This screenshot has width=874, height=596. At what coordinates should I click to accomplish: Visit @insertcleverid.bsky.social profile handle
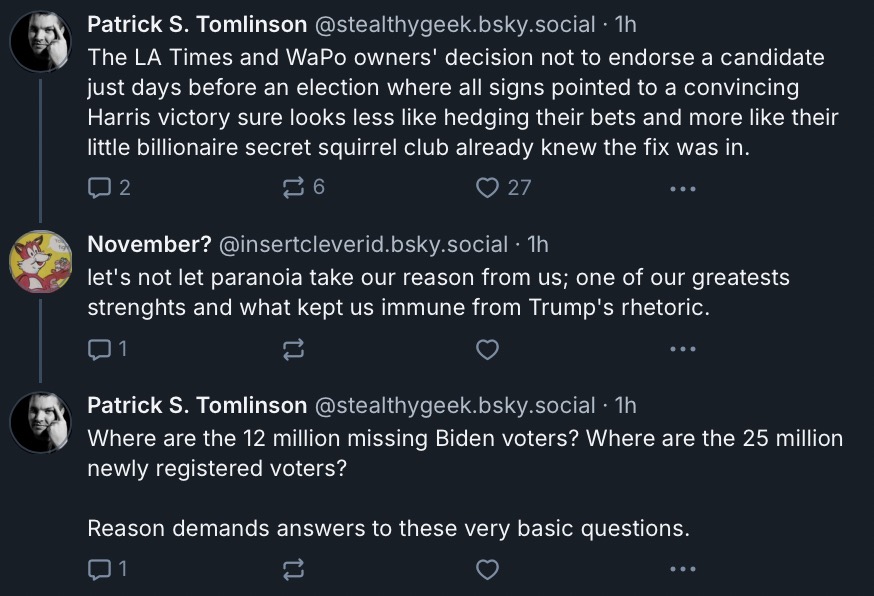click(x=363, y=245)
